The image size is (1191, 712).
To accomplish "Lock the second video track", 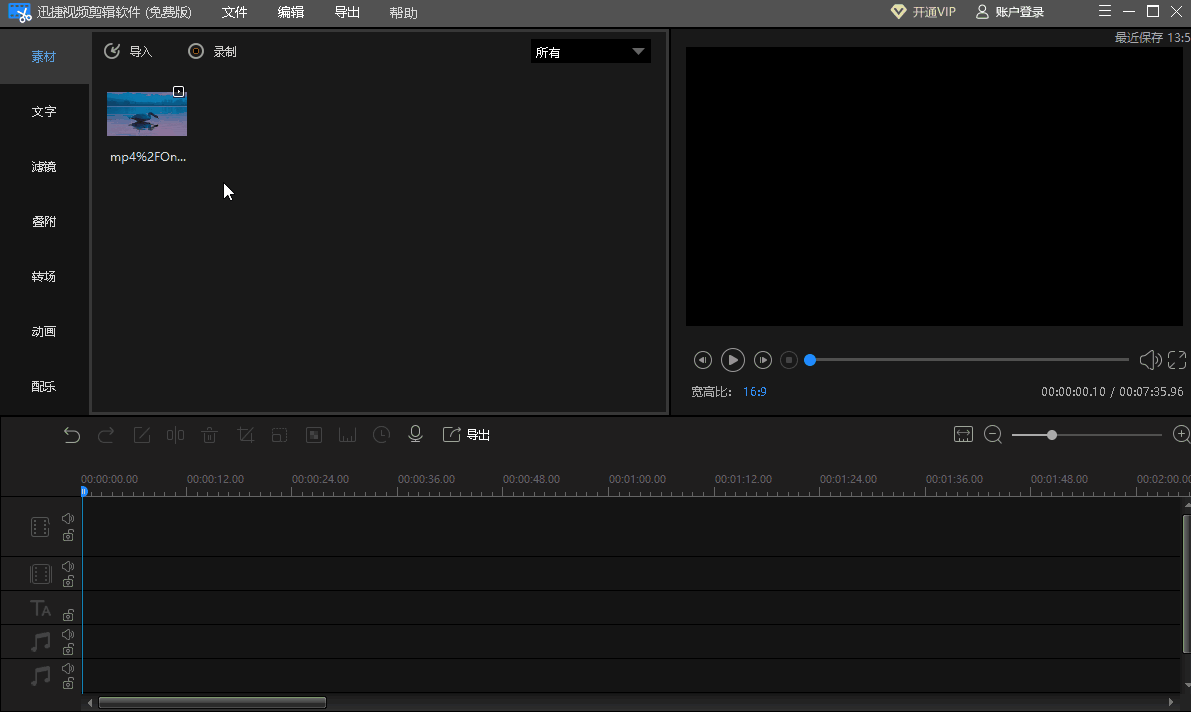I will coord(68,581).
